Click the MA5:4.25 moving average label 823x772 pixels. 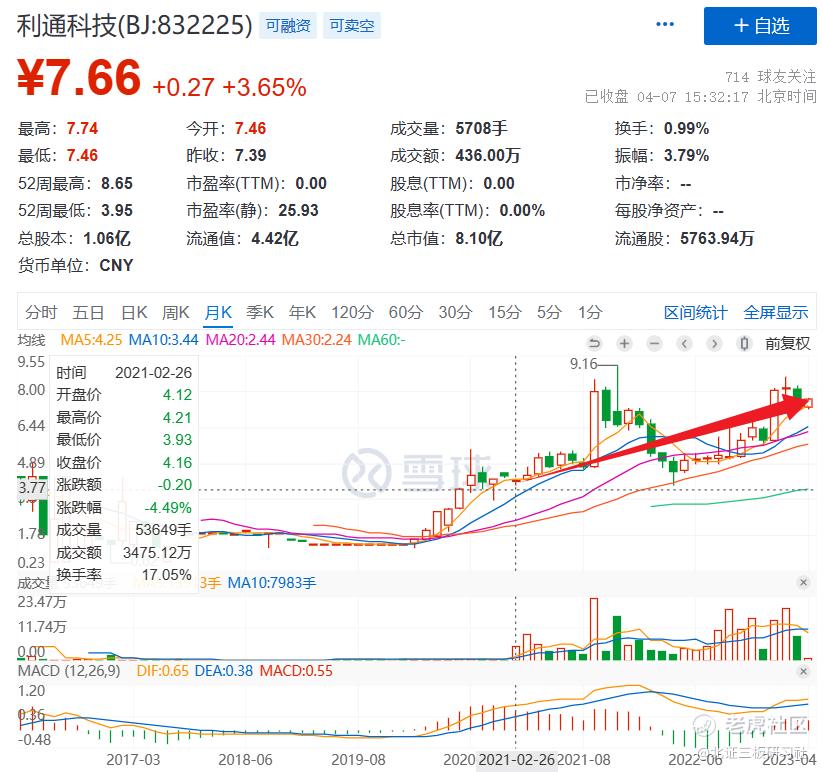click(x=91, y=340)
